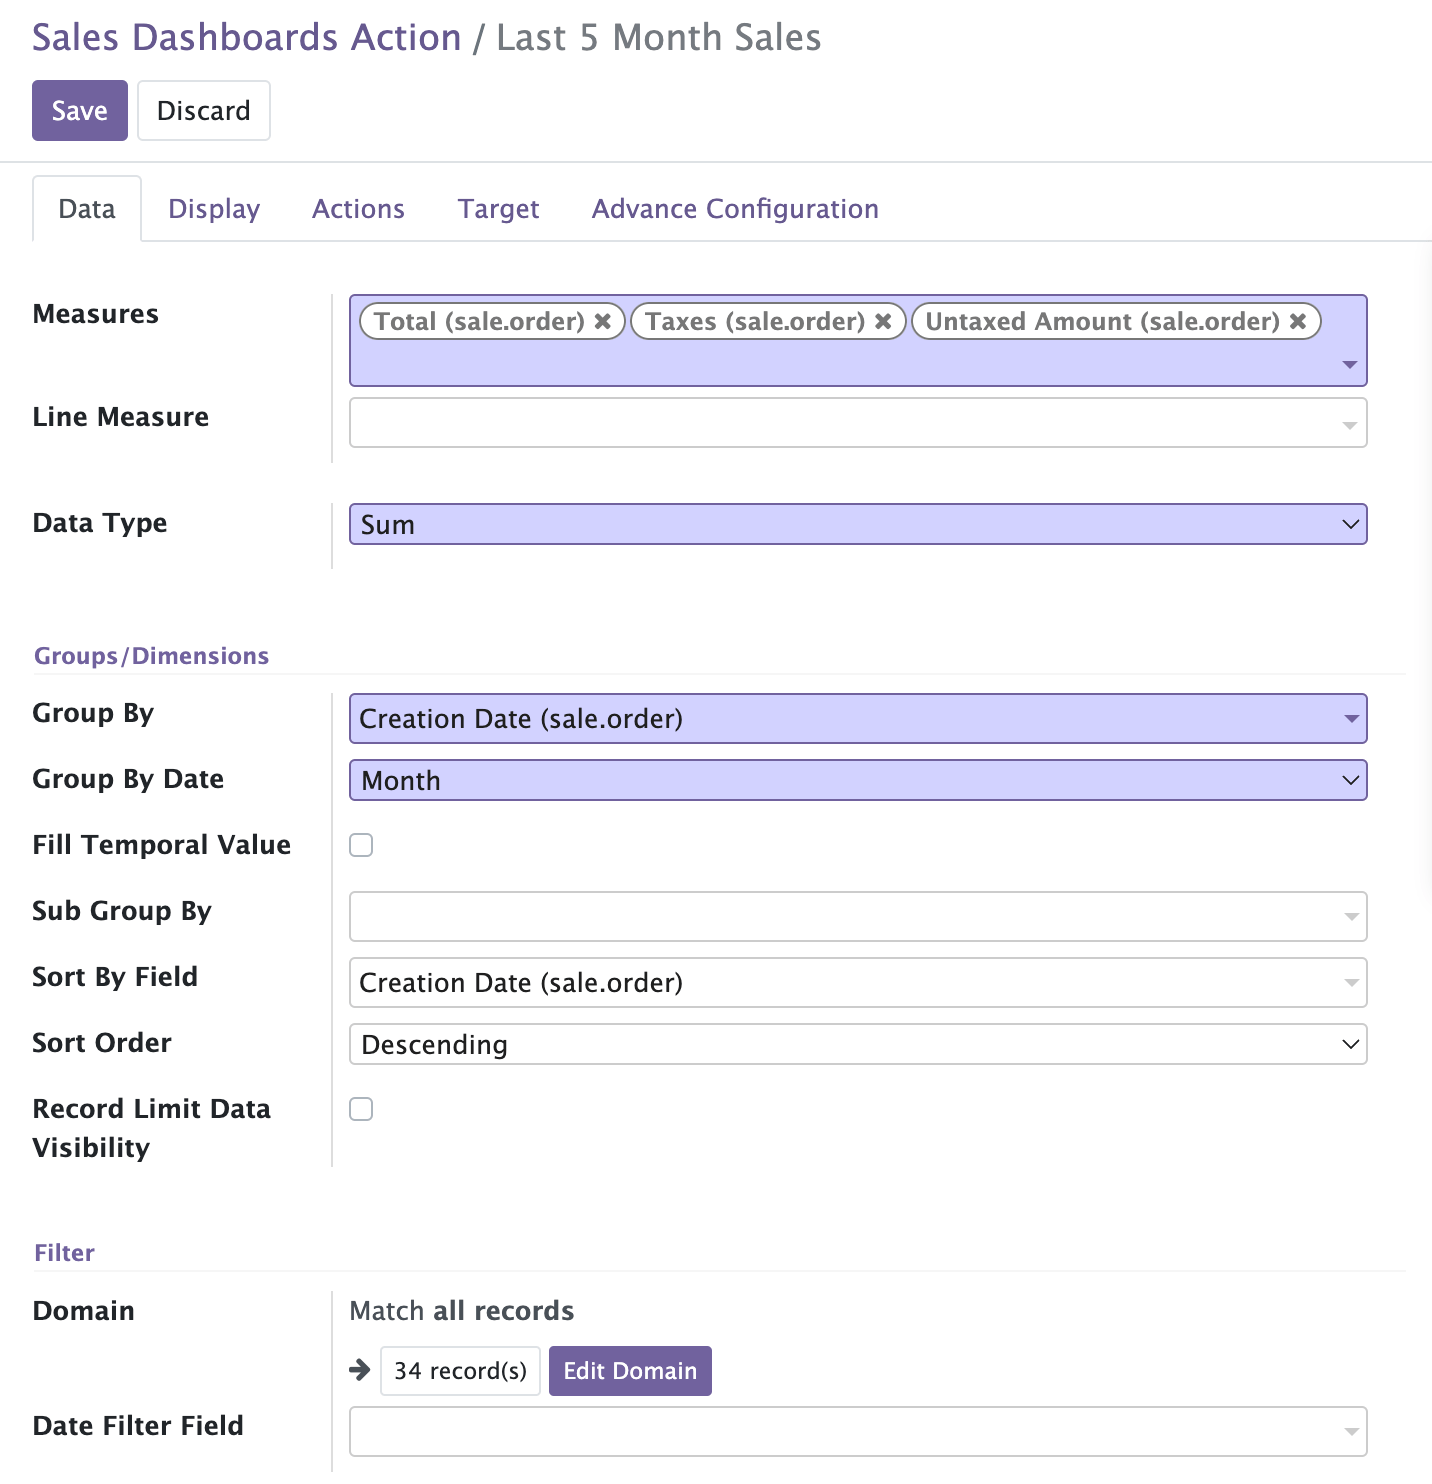The width and height of the screenshot is (1432, 1484).
Task: Open the Line Measure dropdown
Action: pyautogui.click(x=857, y=423)
